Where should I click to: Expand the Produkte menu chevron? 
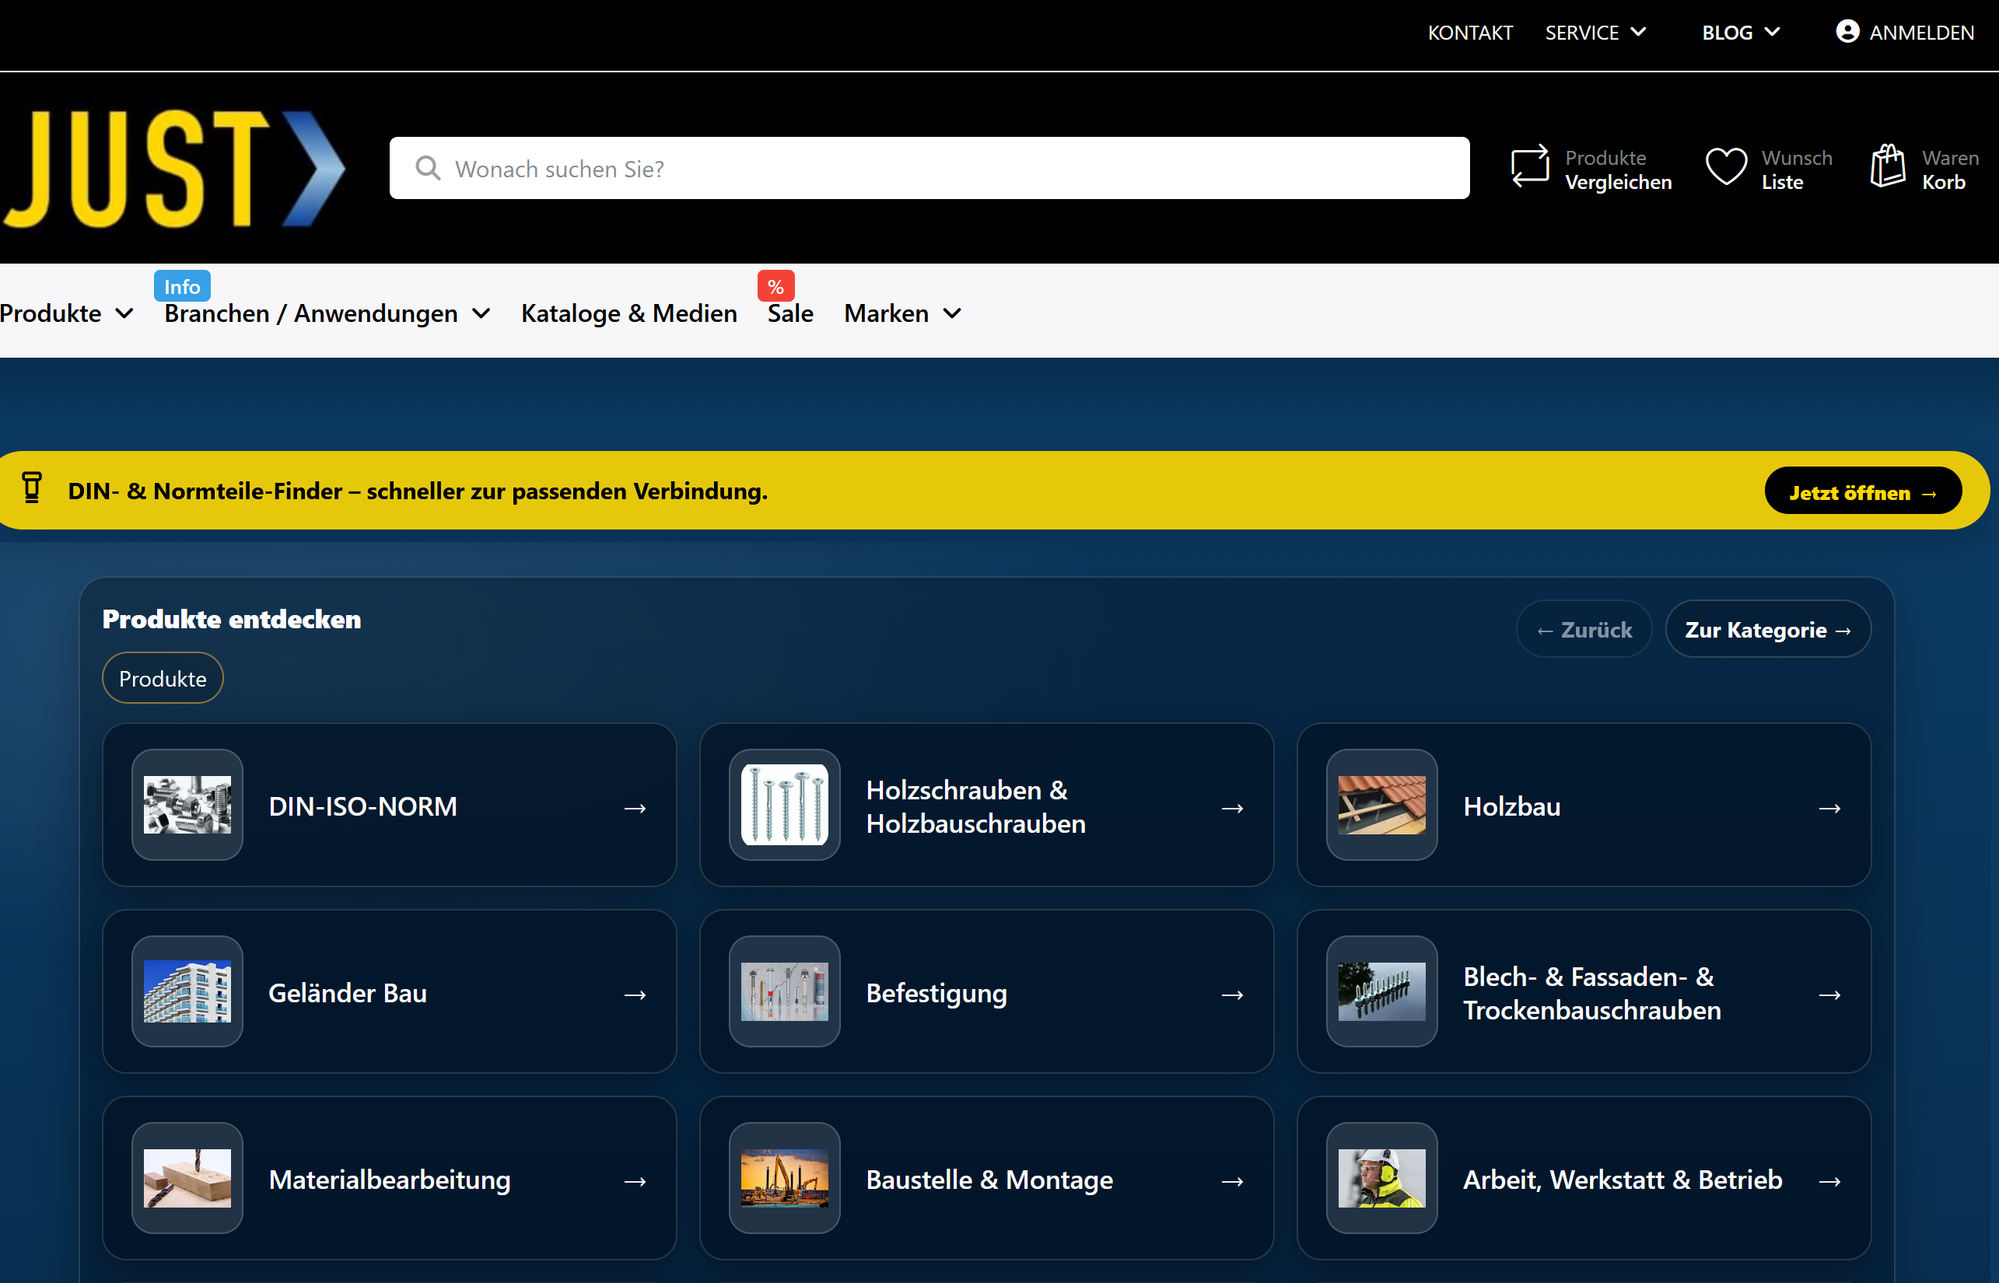pyautogui.click(x=124, y=313)
